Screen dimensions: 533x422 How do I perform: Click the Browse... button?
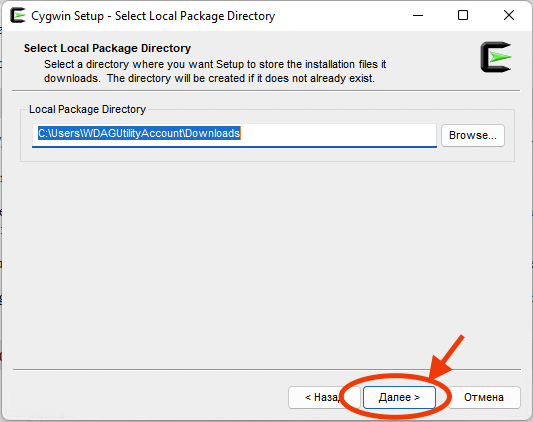click(x=472, y=135)
